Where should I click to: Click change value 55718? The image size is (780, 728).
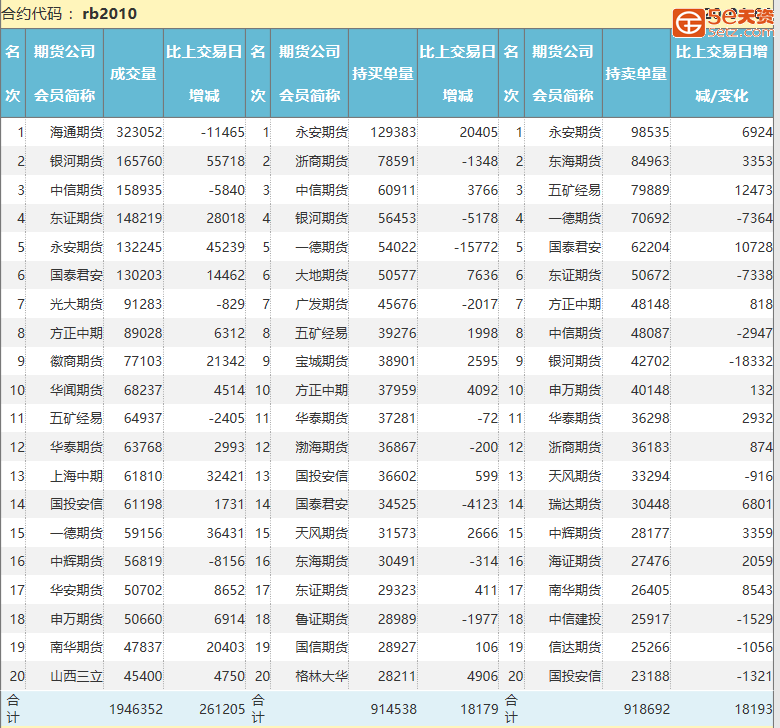[225, 161]
